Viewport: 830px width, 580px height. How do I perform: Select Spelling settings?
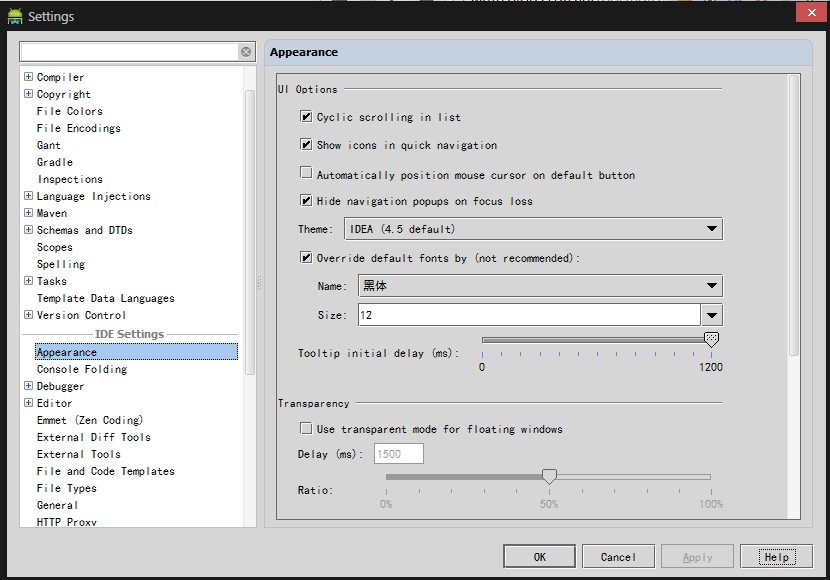pos(60,264)
